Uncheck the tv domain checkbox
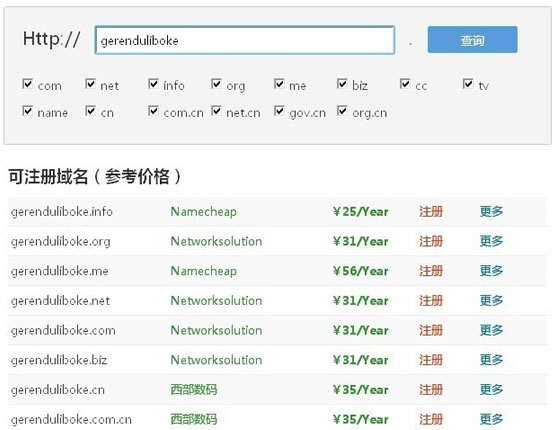This screenshot has height=430, width=559. click(468, 84)
